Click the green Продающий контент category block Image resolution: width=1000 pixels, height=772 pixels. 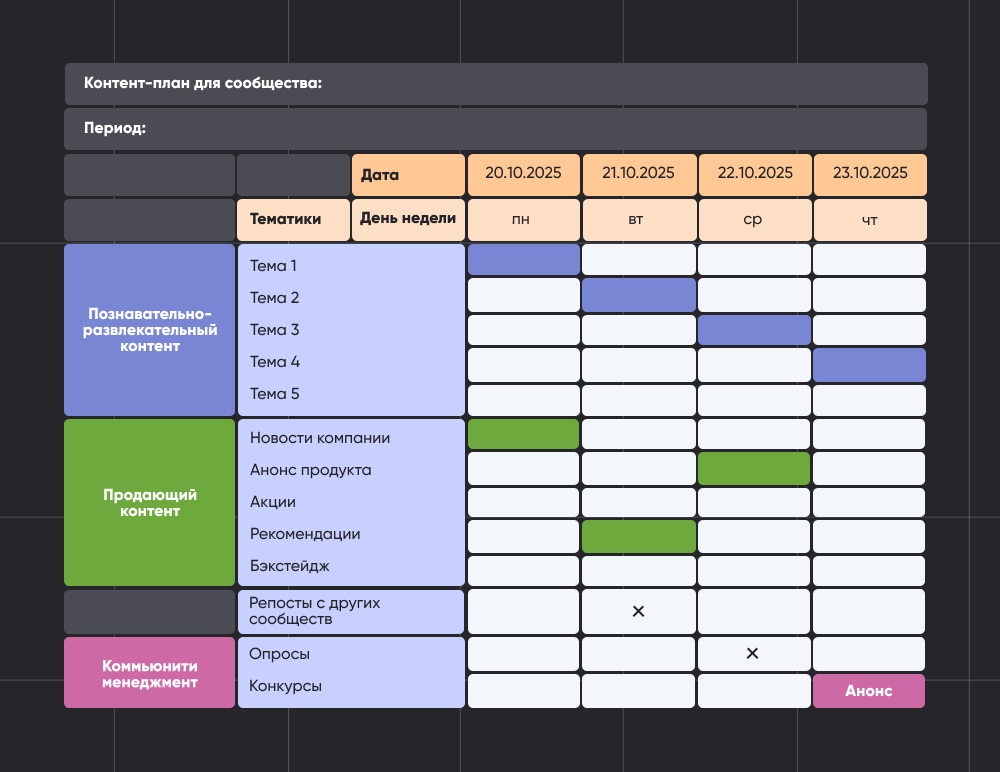[149, 502]
